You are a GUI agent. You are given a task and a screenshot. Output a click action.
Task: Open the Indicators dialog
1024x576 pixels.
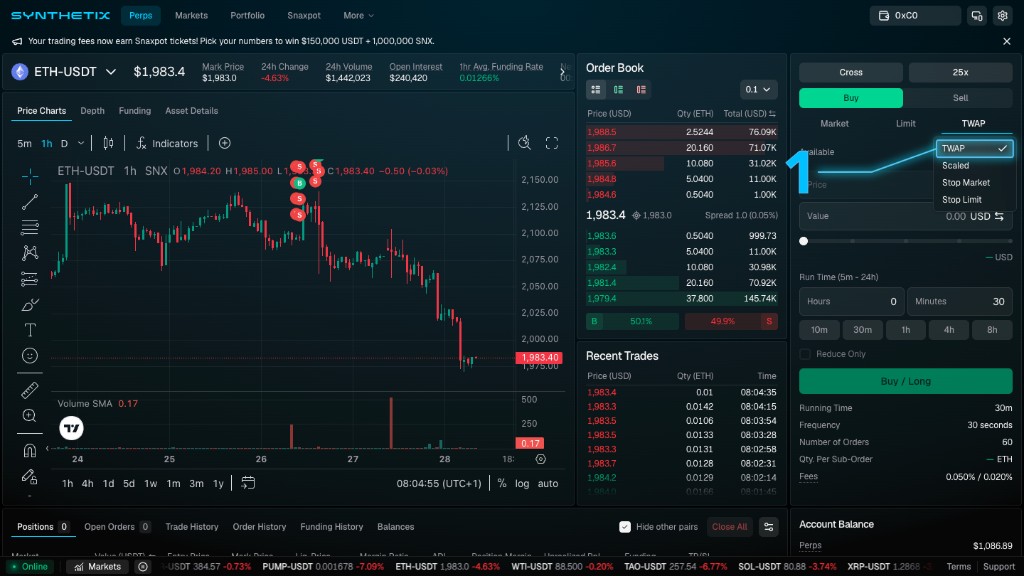(167, 143)
